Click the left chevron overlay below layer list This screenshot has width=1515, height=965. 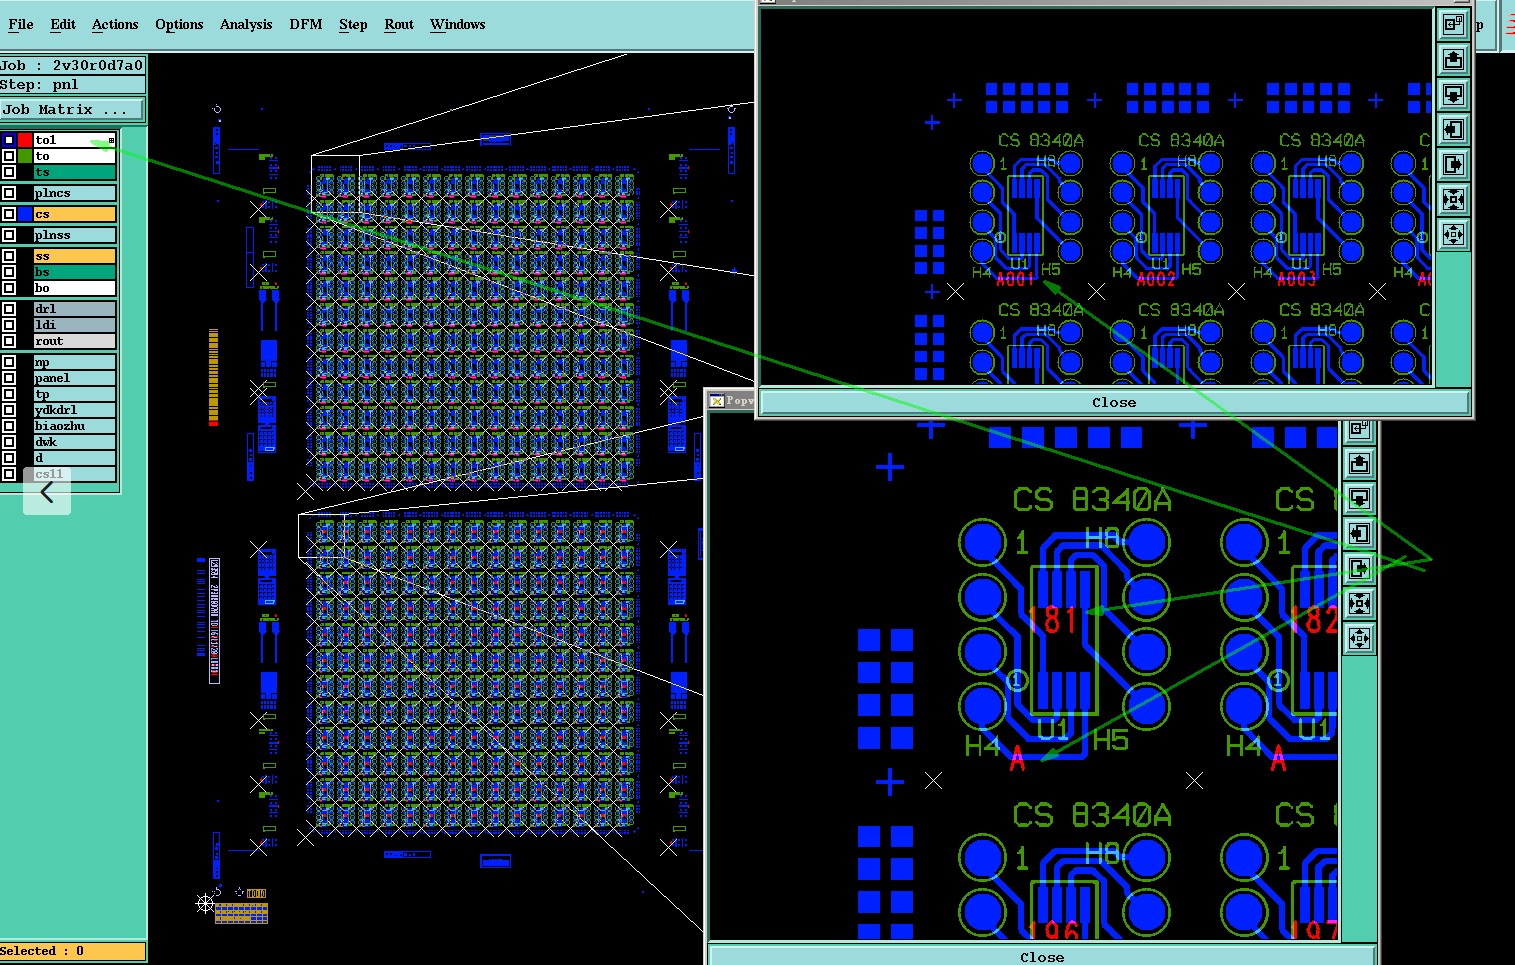[x=47, y=491]
